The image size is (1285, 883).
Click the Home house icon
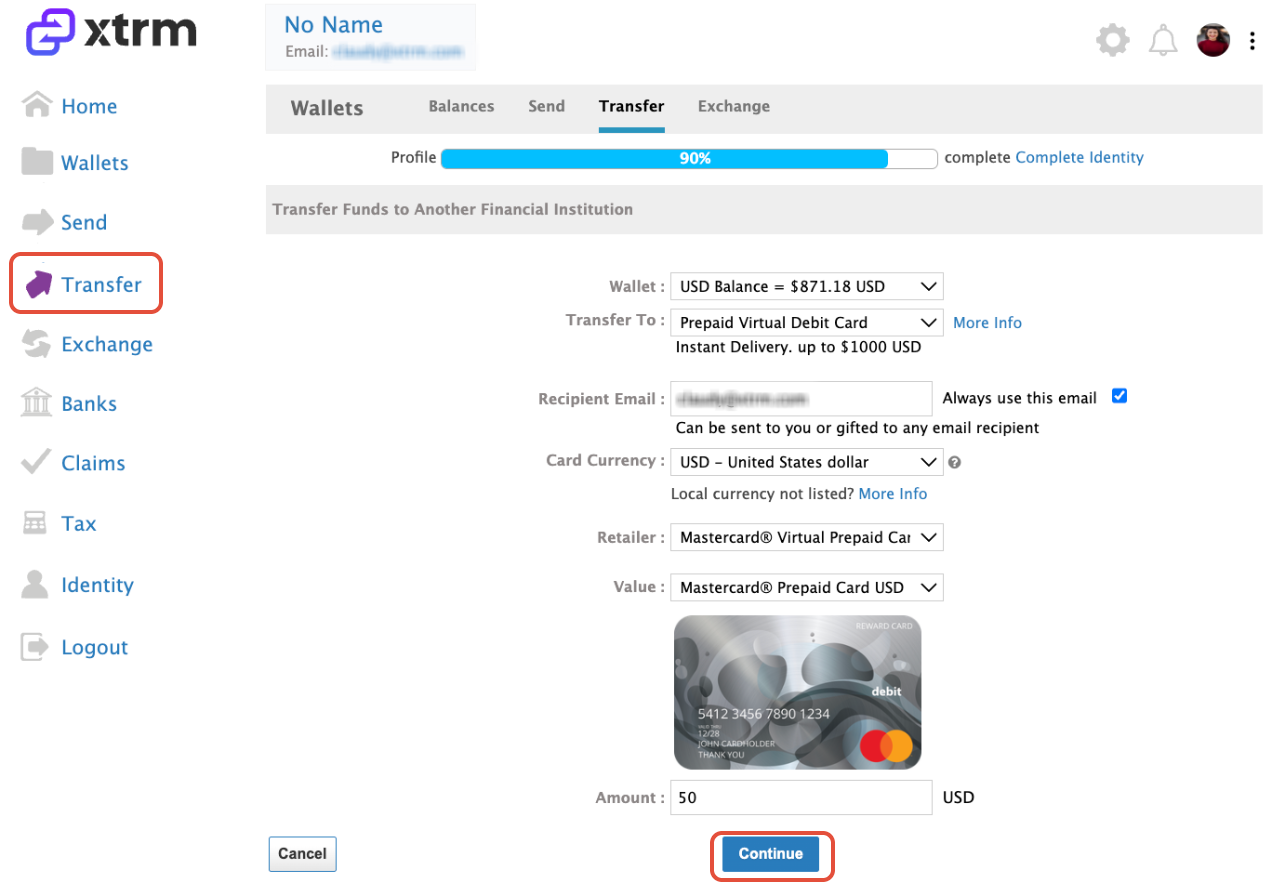point(37,104)
